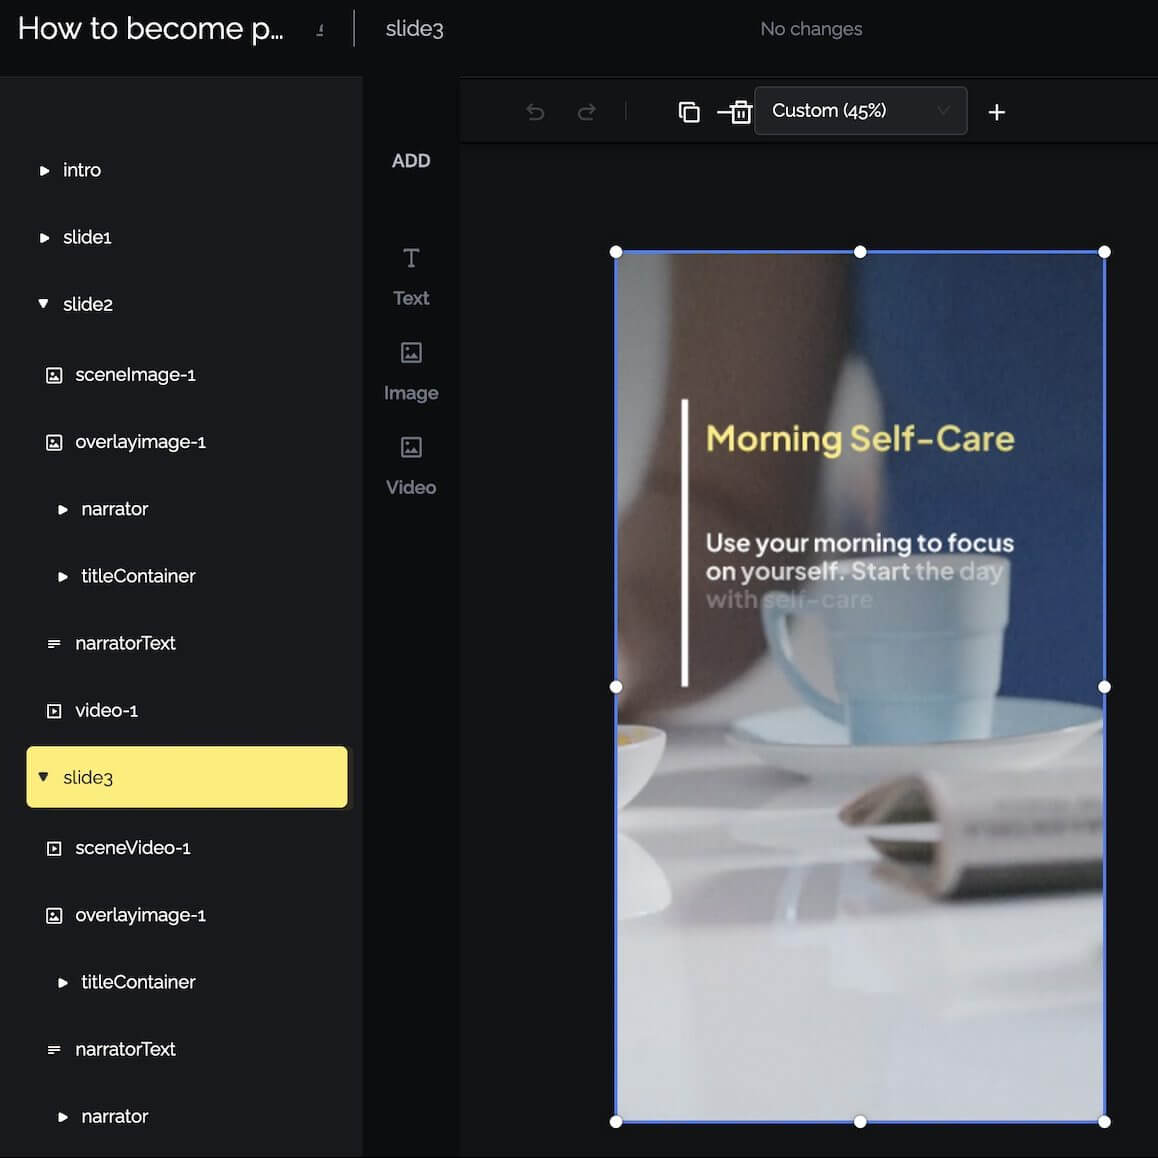Click the top-right canvas selection handle

pos(1104,252)
